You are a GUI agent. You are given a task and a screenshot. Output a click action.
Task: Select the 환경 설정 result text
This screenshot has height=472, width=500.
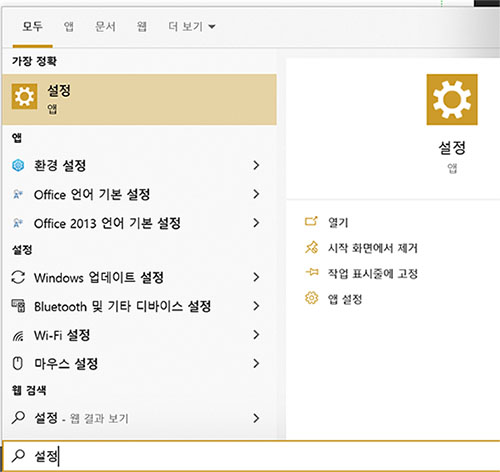tap(60, 165)
